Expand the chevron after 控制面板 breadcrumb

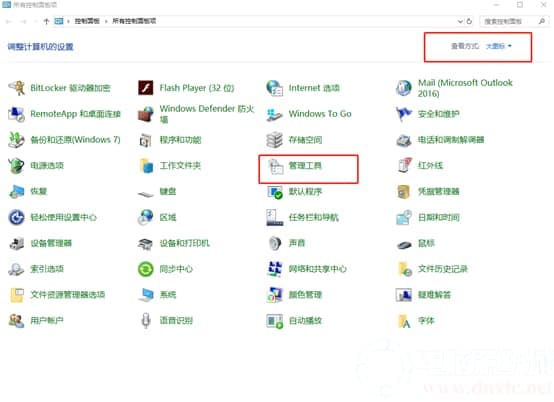click(x=106, y=21)
